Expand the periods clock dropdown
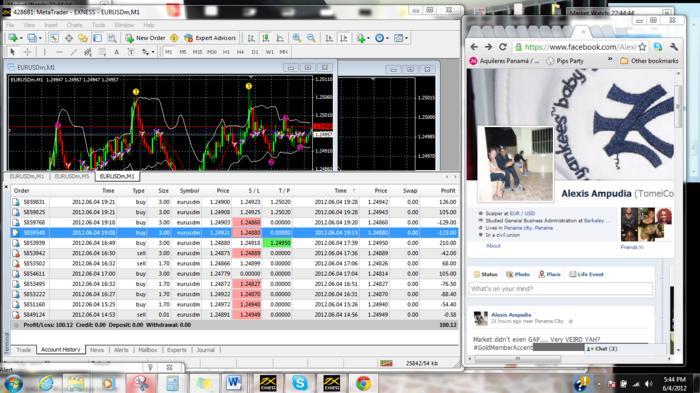Viewport: 700px width, 393px height. (387, 38)
